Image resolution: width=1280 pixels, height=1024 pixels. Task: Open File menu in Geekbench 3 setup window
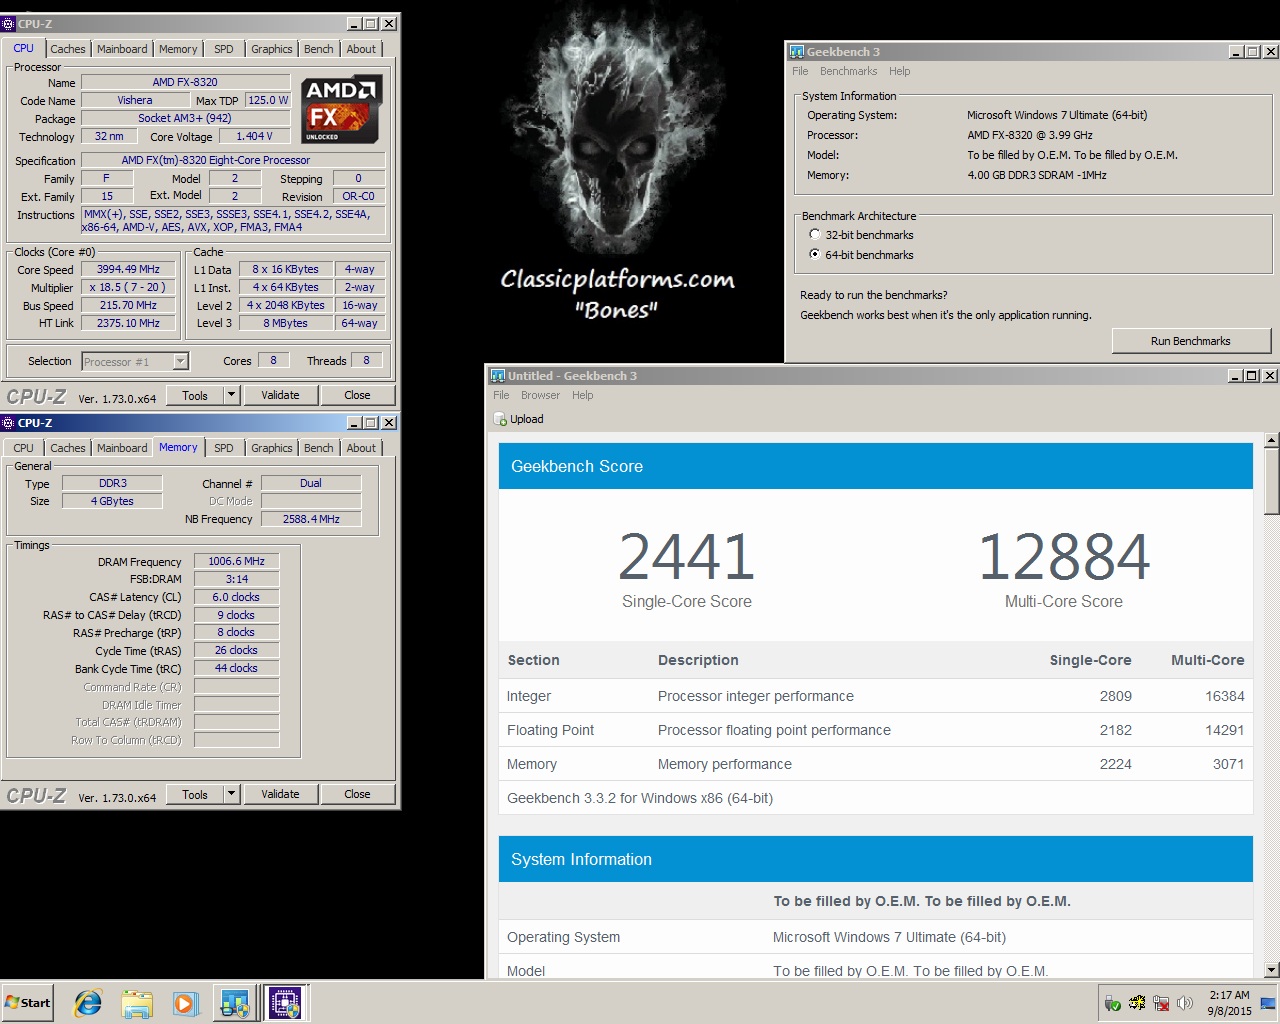tap(800, 72)
